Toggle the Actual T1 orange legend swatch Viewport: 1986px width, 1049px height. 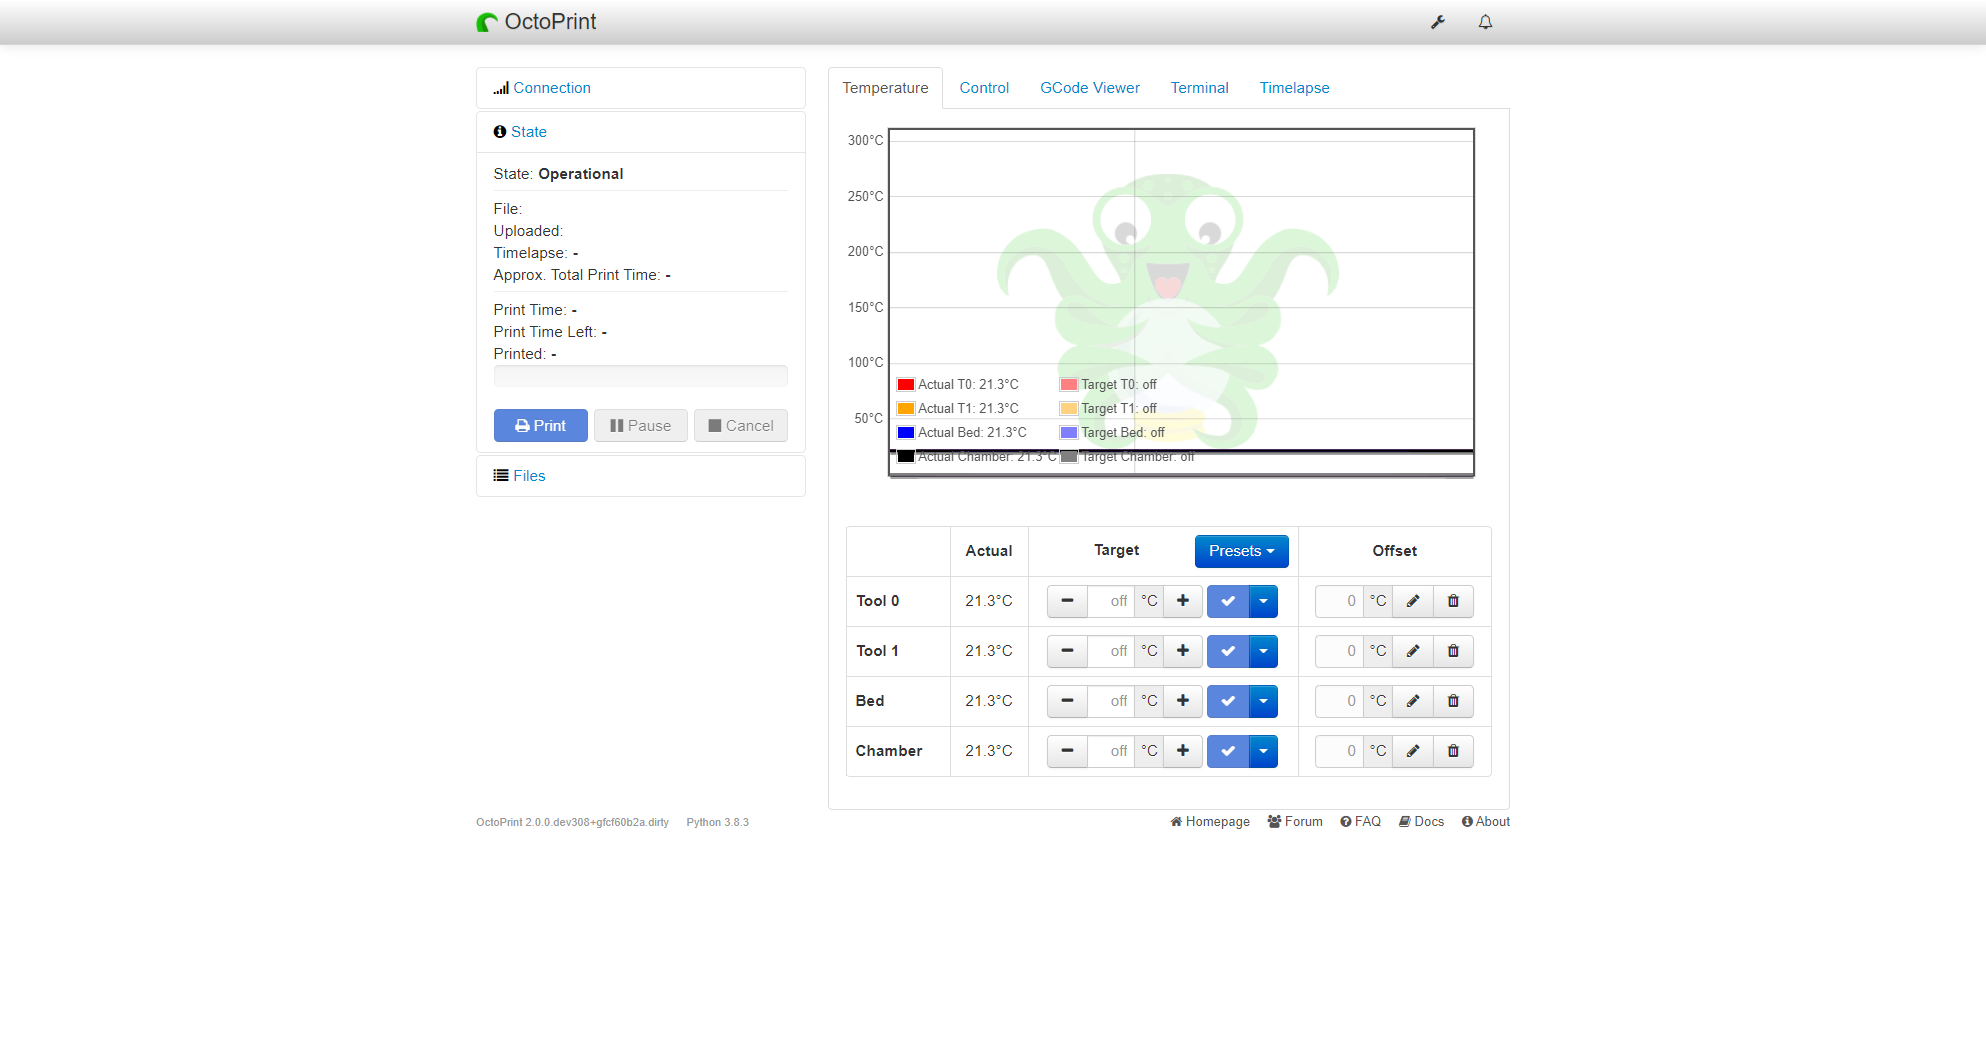click(906, 409)
